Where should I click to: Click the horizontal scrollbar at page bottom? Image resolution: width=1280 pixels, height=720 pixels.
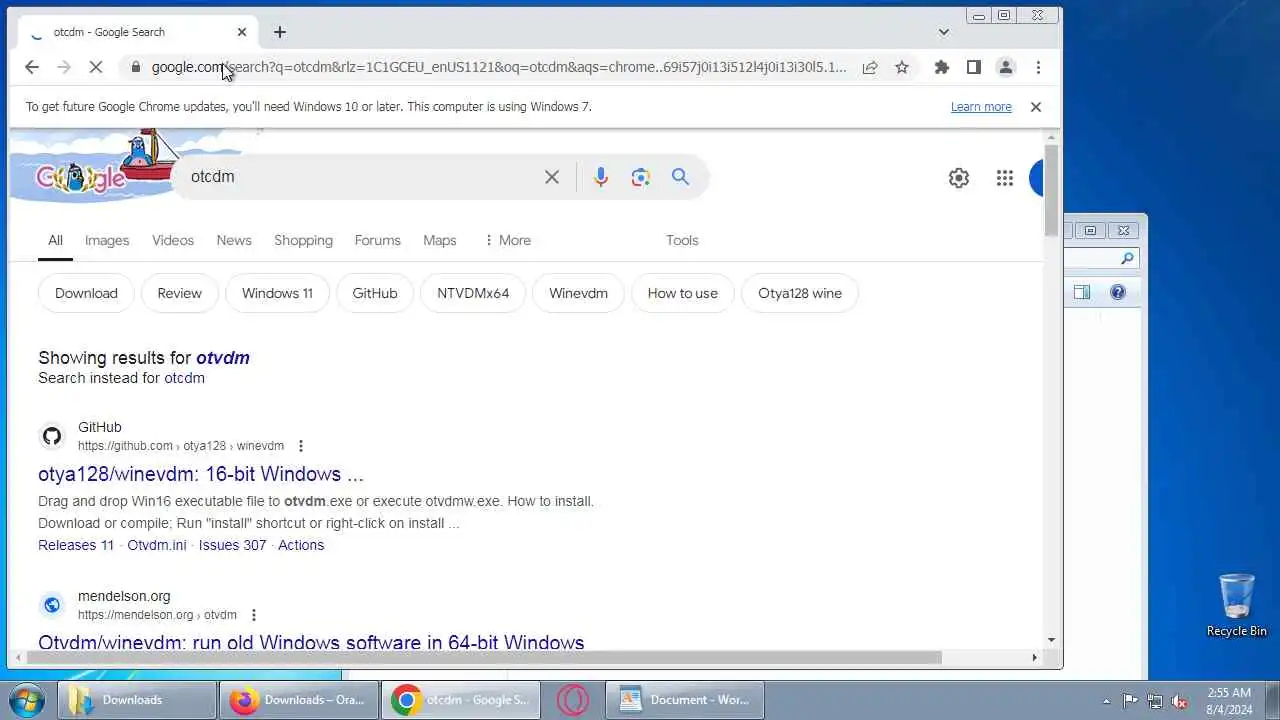[484, 657]
